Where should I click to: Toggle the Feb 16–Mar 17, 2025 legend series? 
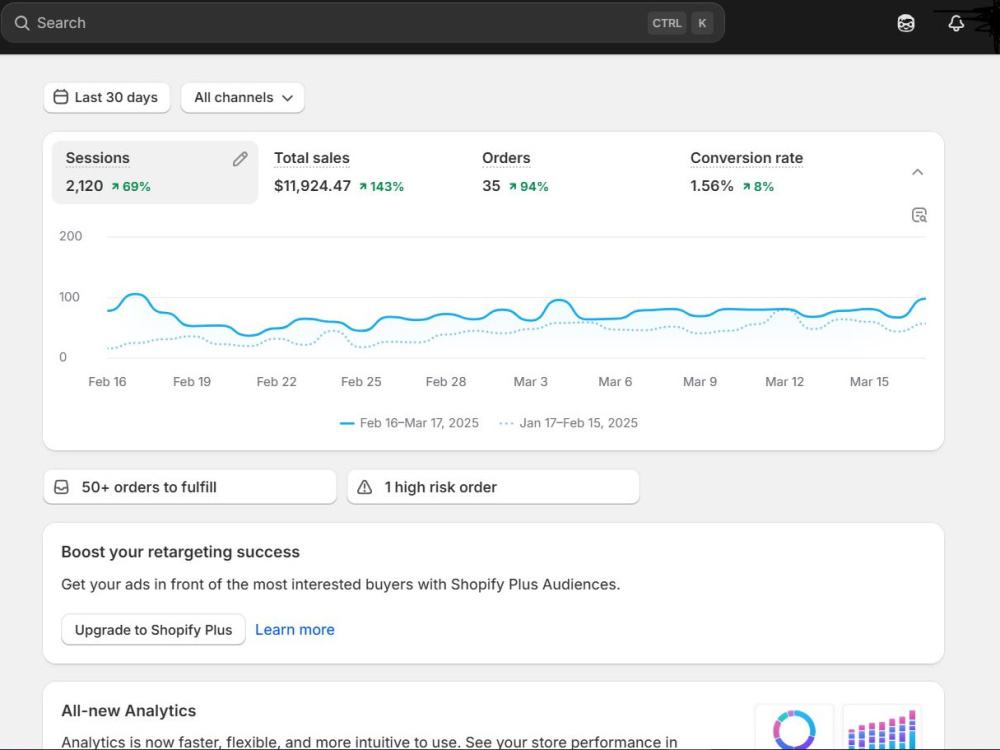tap(409, 423)
